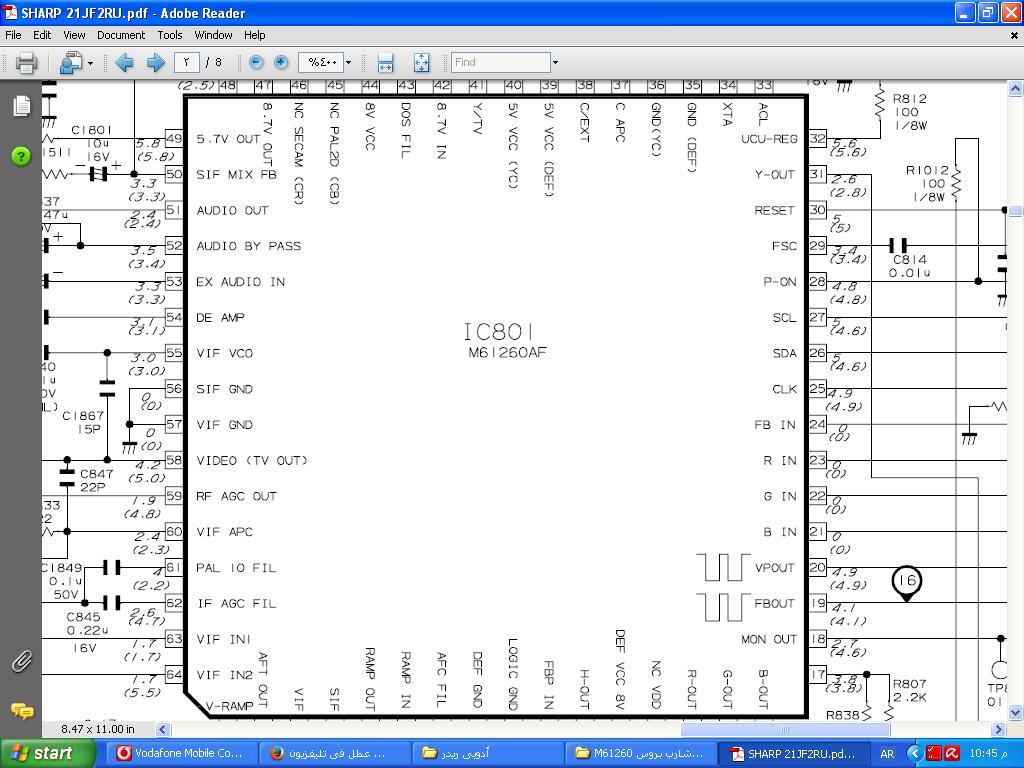Click the vertical scrollbar up arrow
This screenshot has height=768, width=1024.
pos(1016,88)
